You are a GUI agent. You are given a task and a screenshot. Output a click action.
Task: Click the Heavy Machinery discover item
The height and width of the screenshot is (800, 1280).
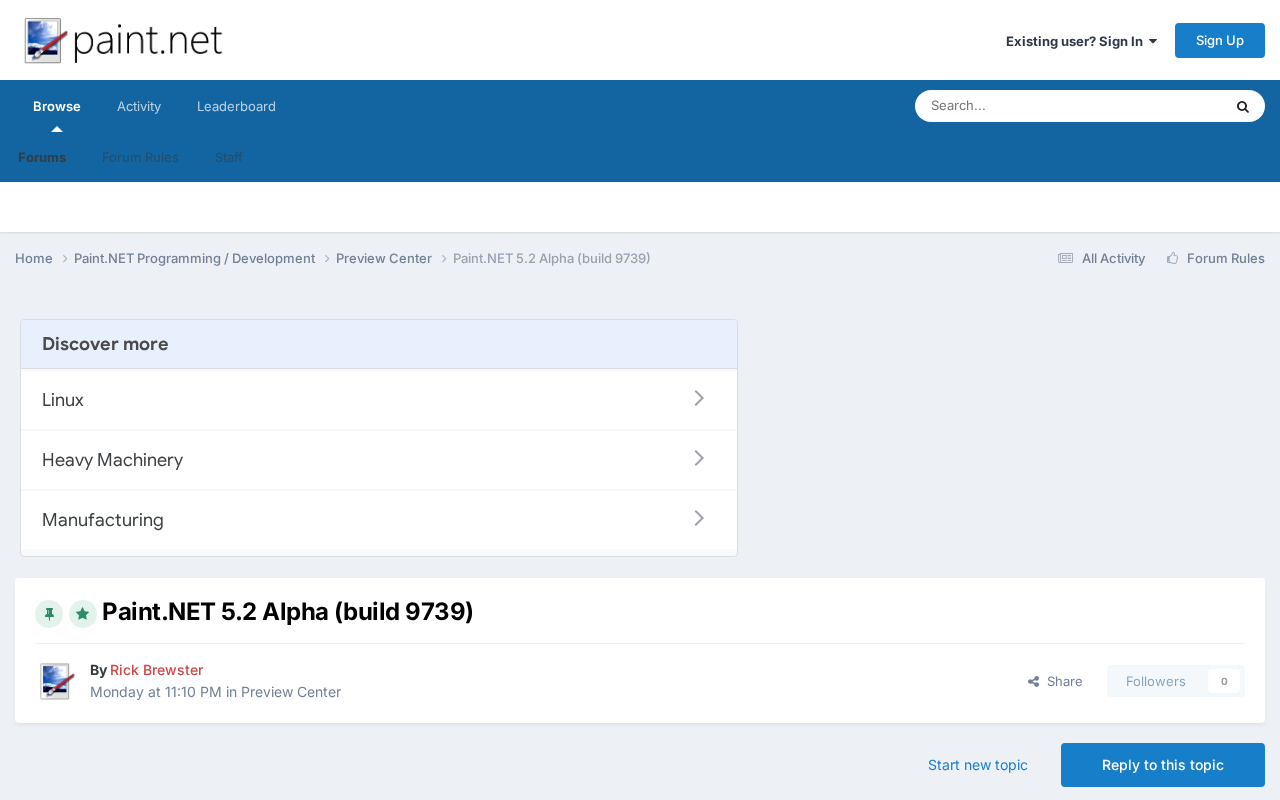pos(379,460)
